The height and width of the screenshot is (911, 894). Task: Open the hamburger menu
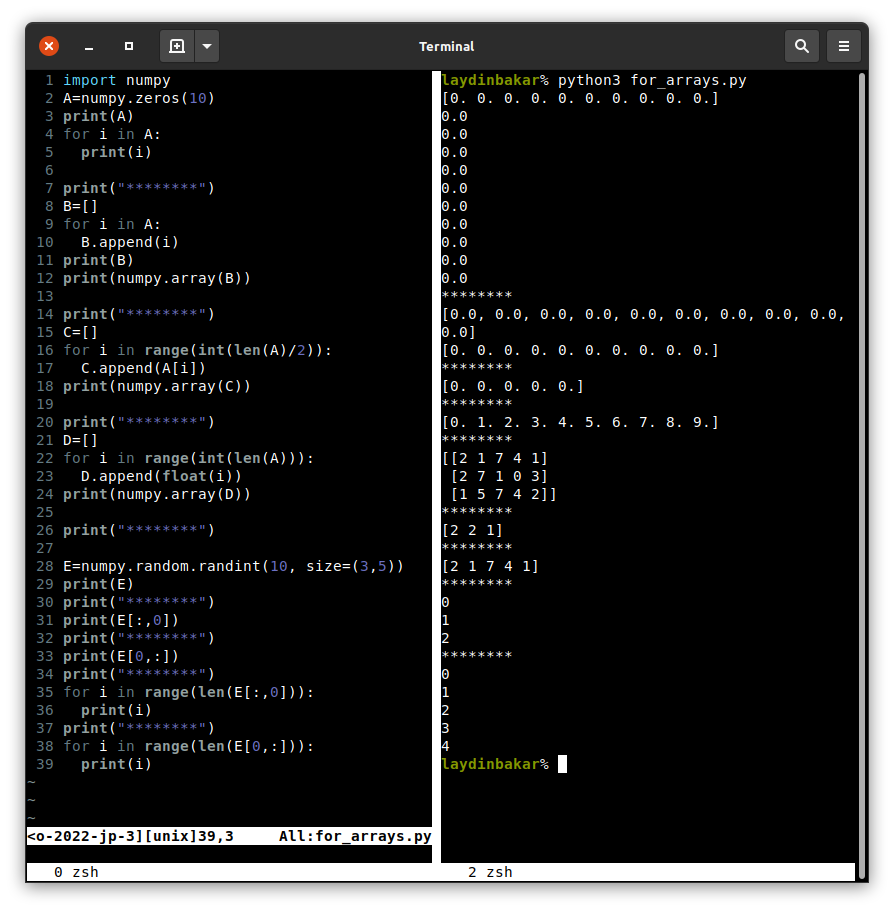point(844,46)
